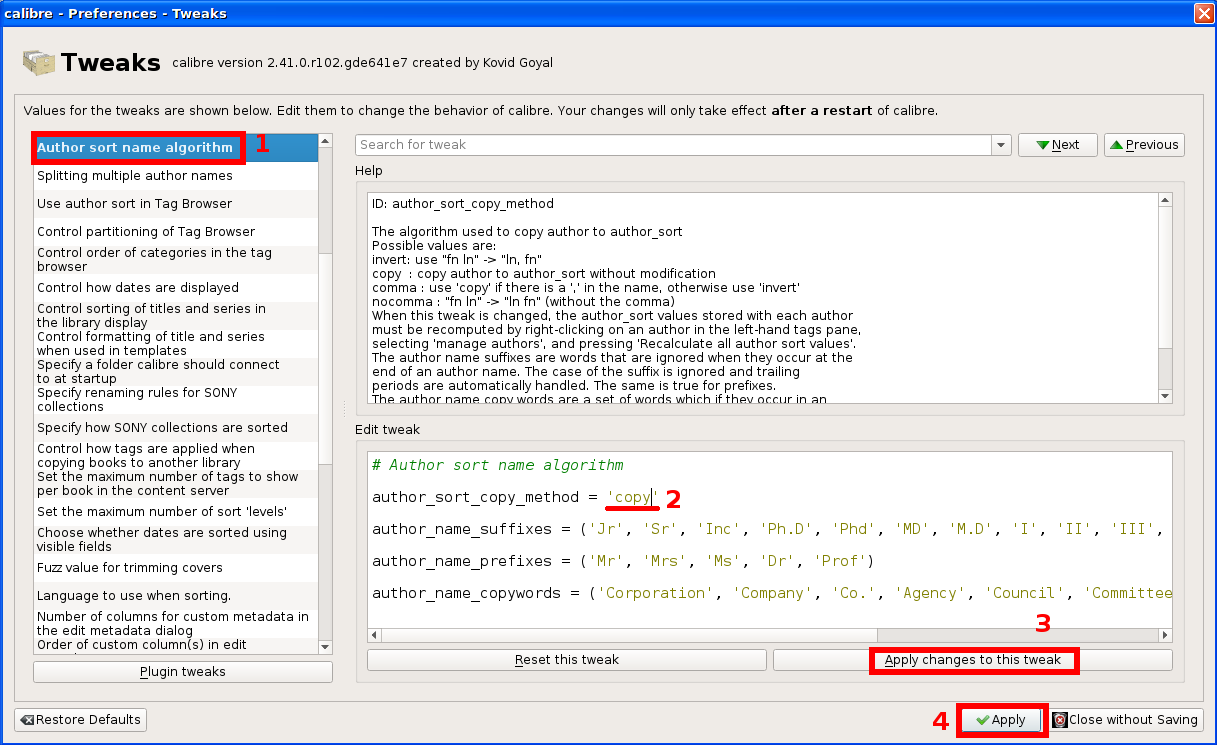Click author_name_copywords line in editor
Viewport: 1217px width, 745px height.
click(770, 593)
